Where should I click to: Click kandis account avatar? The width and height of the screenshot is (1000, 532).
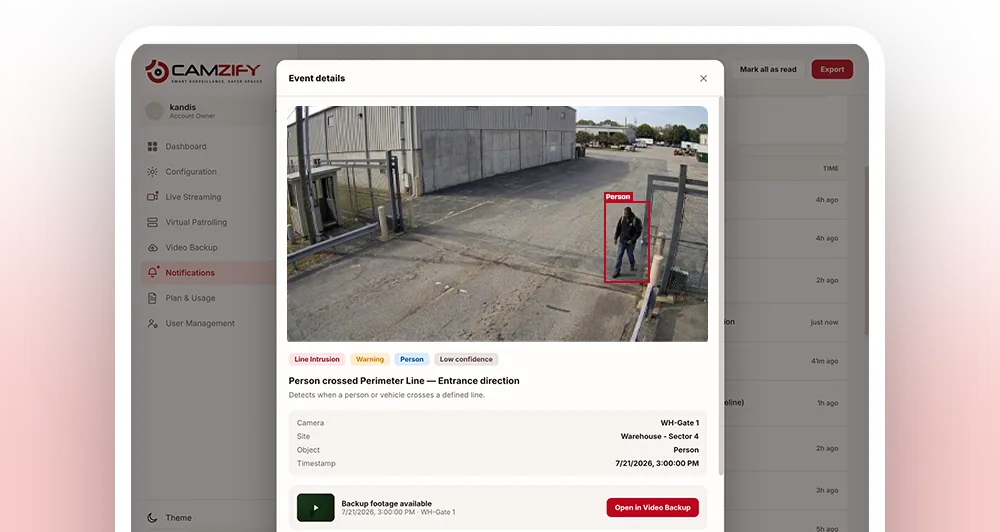[154, 111]
